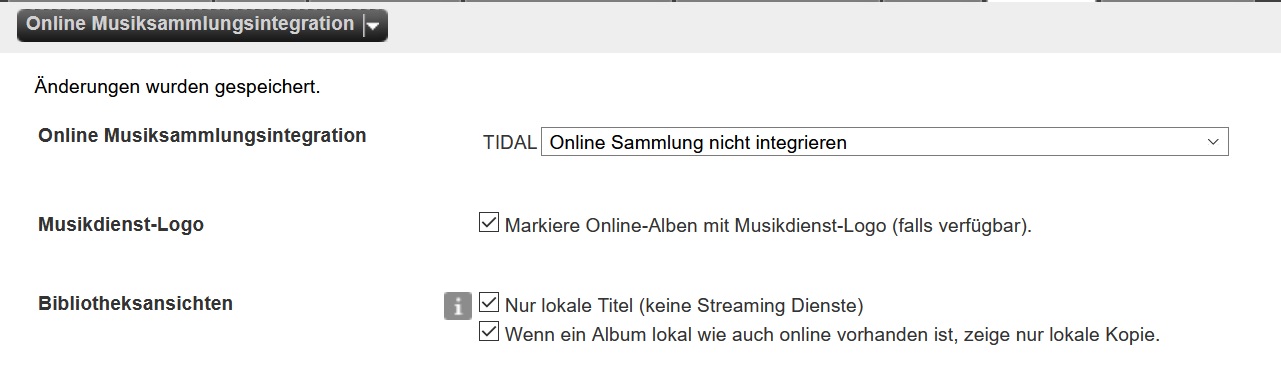The height and width of the screenshot is (388, 1281).
Task: Click the 'Änderungen wurden gespeichert.' status message
Action: (x=177, y=87)
